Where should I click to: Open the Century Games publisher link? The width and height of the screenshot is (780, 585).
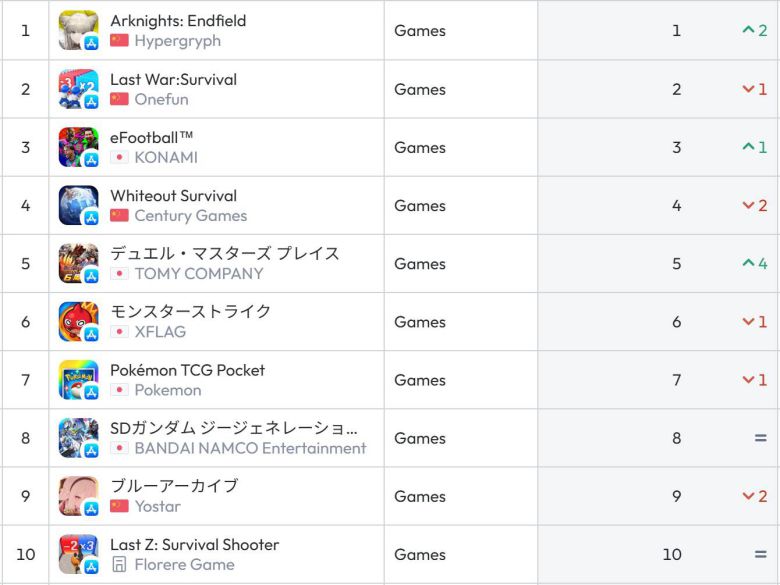pyautogui.click(x=190, y=215)
